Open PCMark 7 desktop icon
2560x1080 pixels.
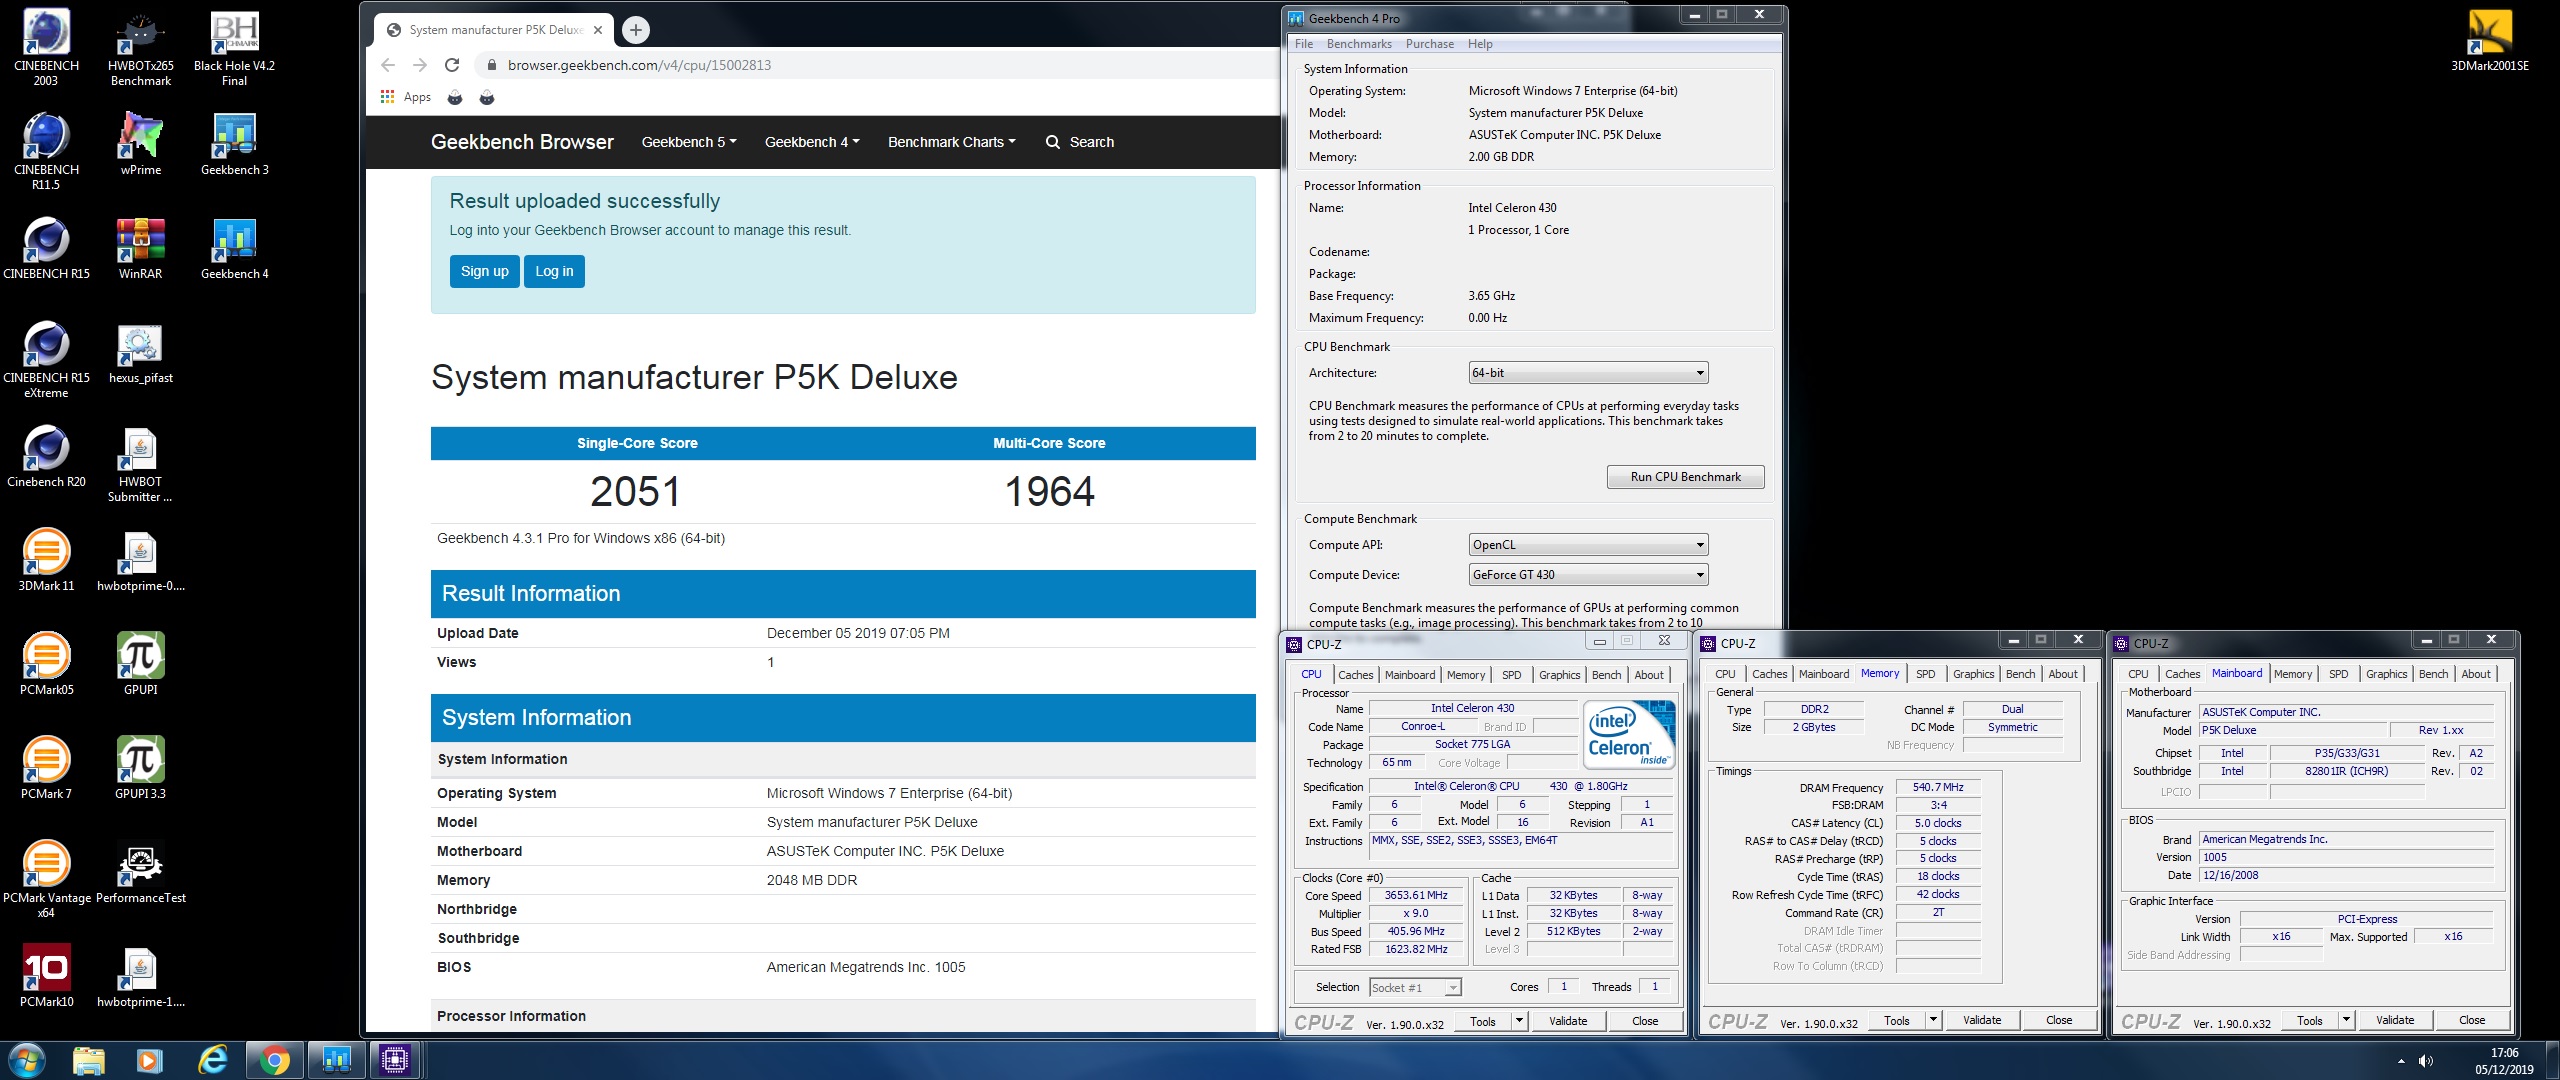click(x=46, y=768)
